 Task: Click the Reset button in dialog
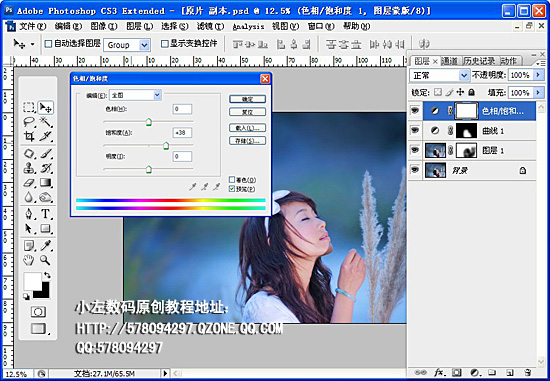tap(247, 112)
